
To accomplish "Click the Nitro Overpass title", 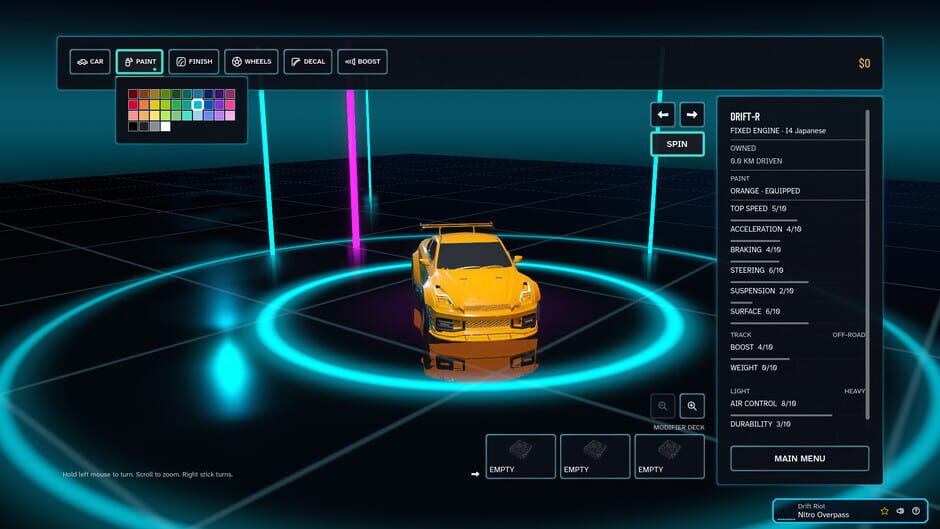I will [x=823, y=515].
